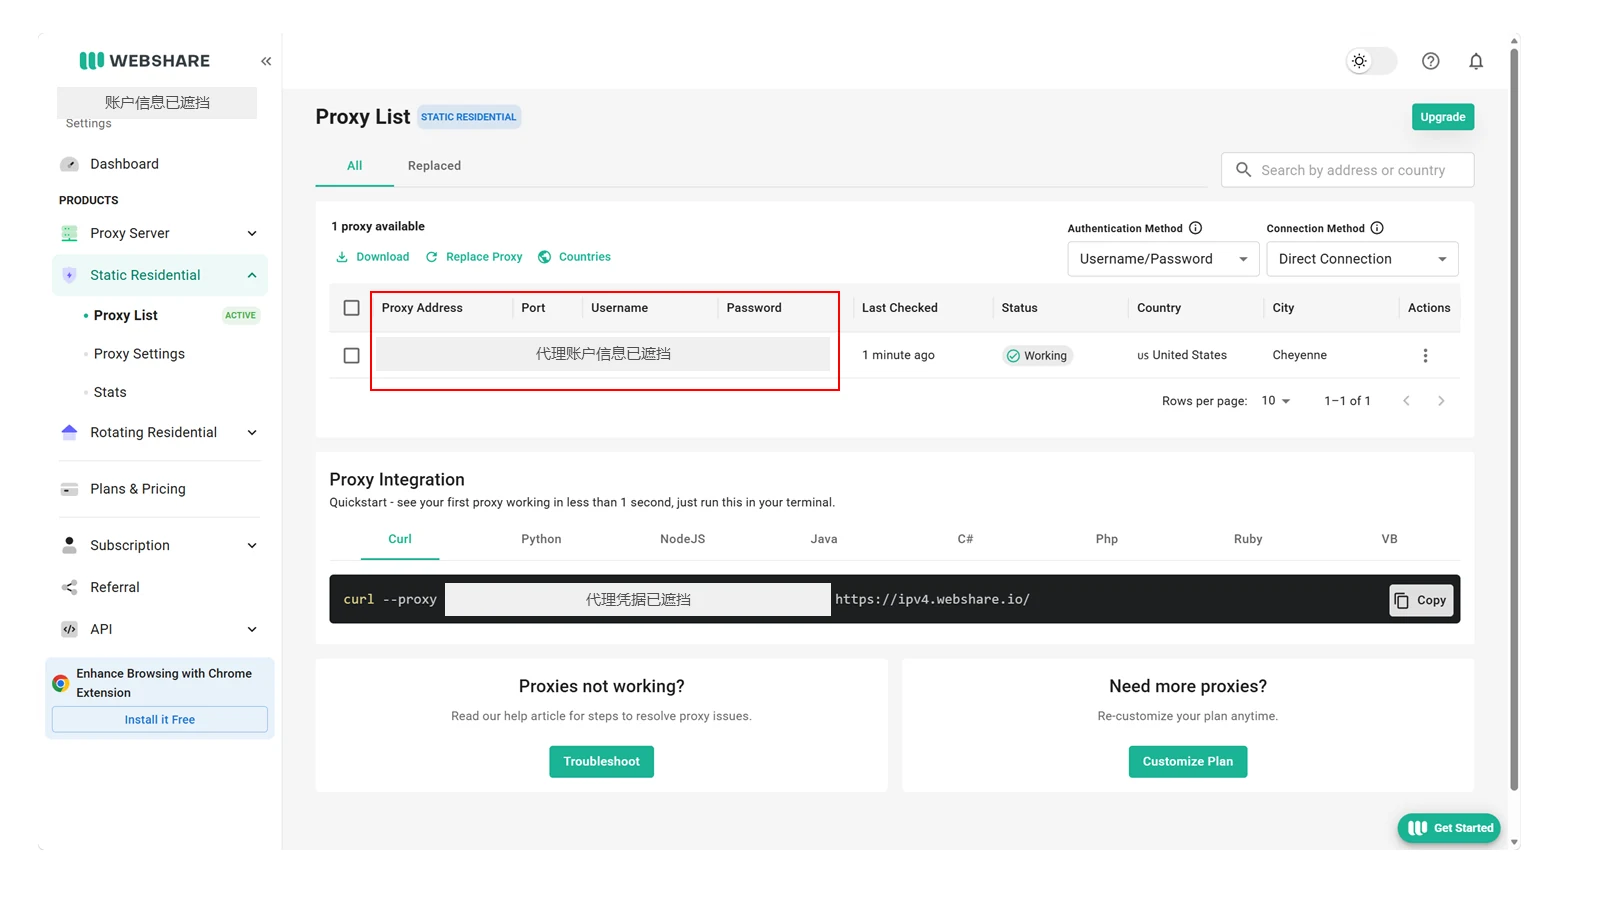
Task: Click the Dashboard gauge icon in sidebar
Action: pos(69,164)
